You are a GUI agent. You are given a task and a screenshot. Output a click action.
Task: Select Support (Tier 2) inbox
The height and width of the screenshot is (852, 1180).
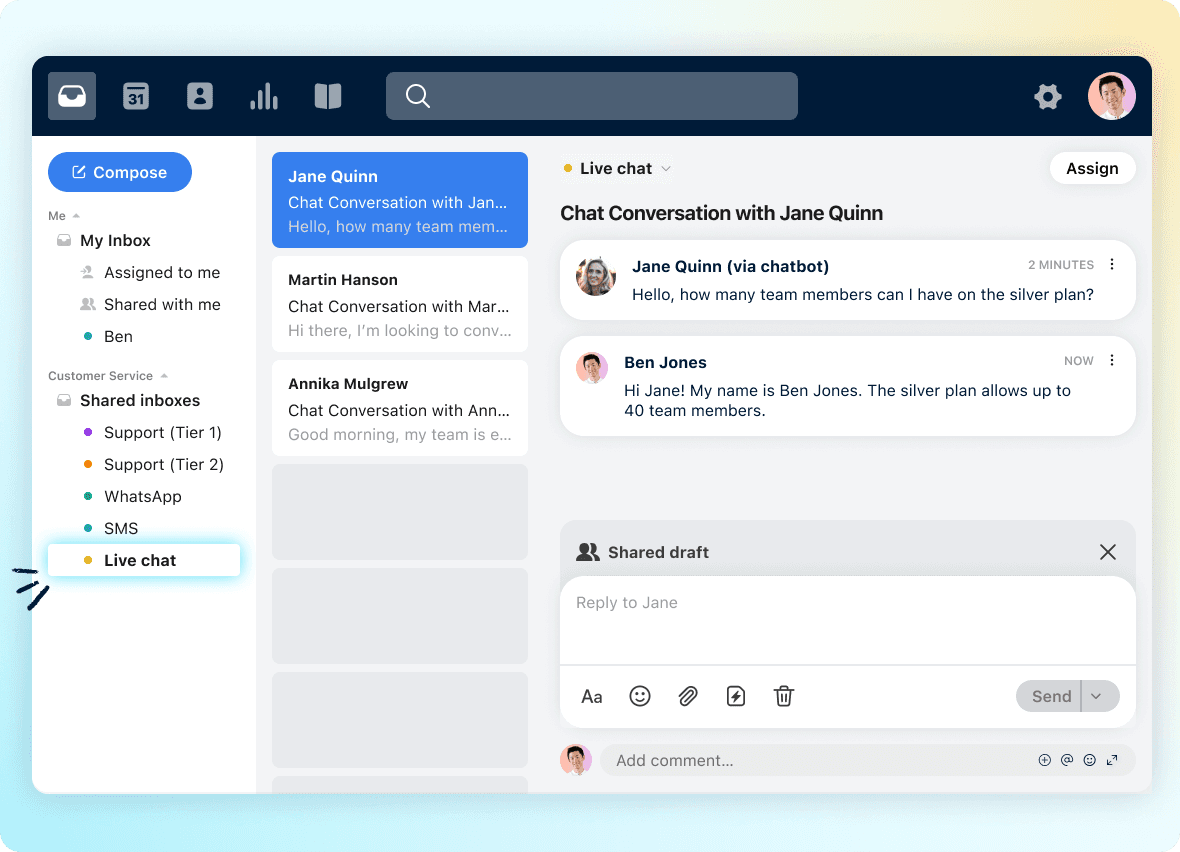tap(163, 464)
